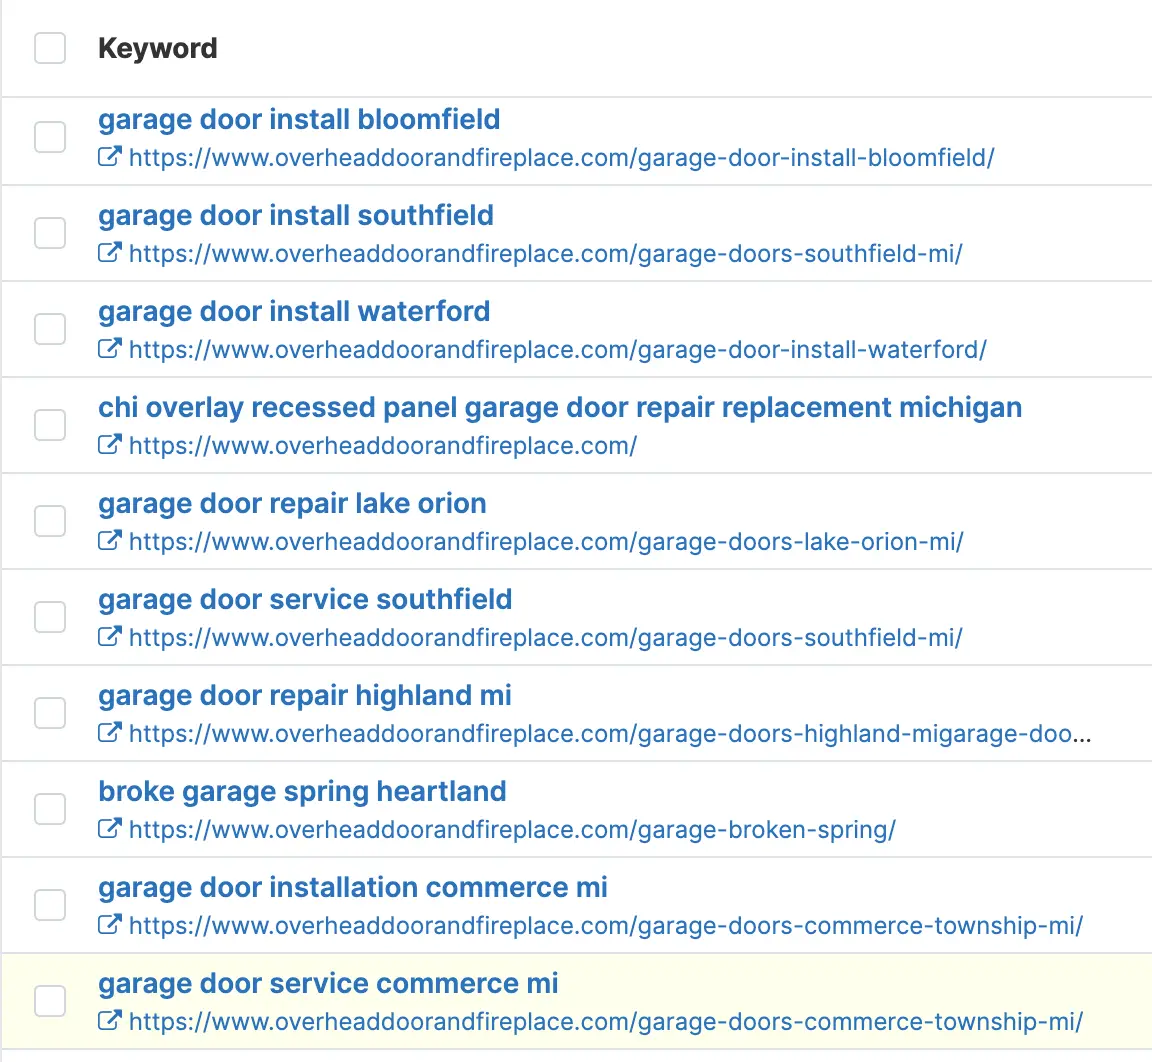
Task: Open keyword 'garage door install waterford'
Action: click(x=294, y=311)
